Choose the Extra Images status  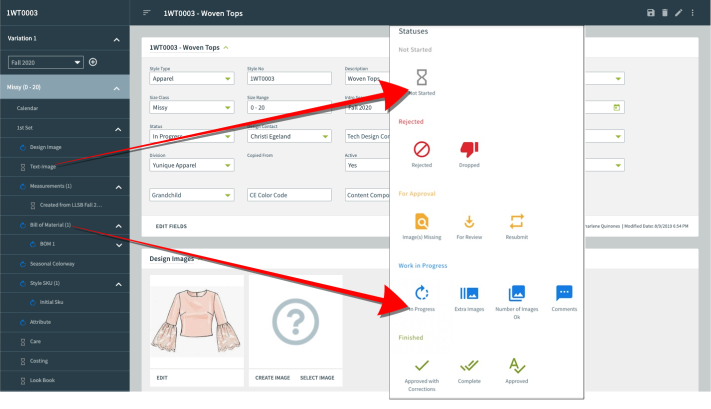click(468, 294)
